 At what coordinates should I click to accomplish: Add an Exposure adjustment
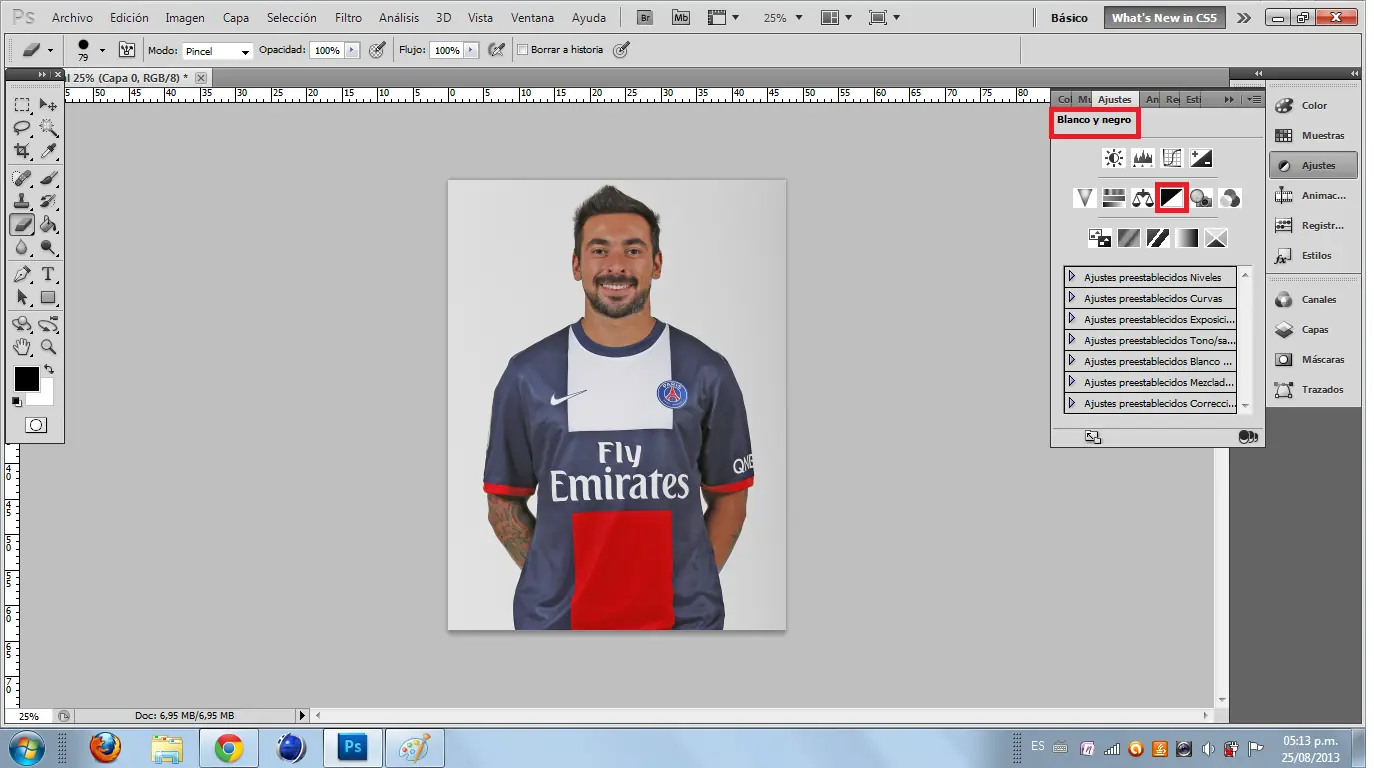(x=1201, y=158)
